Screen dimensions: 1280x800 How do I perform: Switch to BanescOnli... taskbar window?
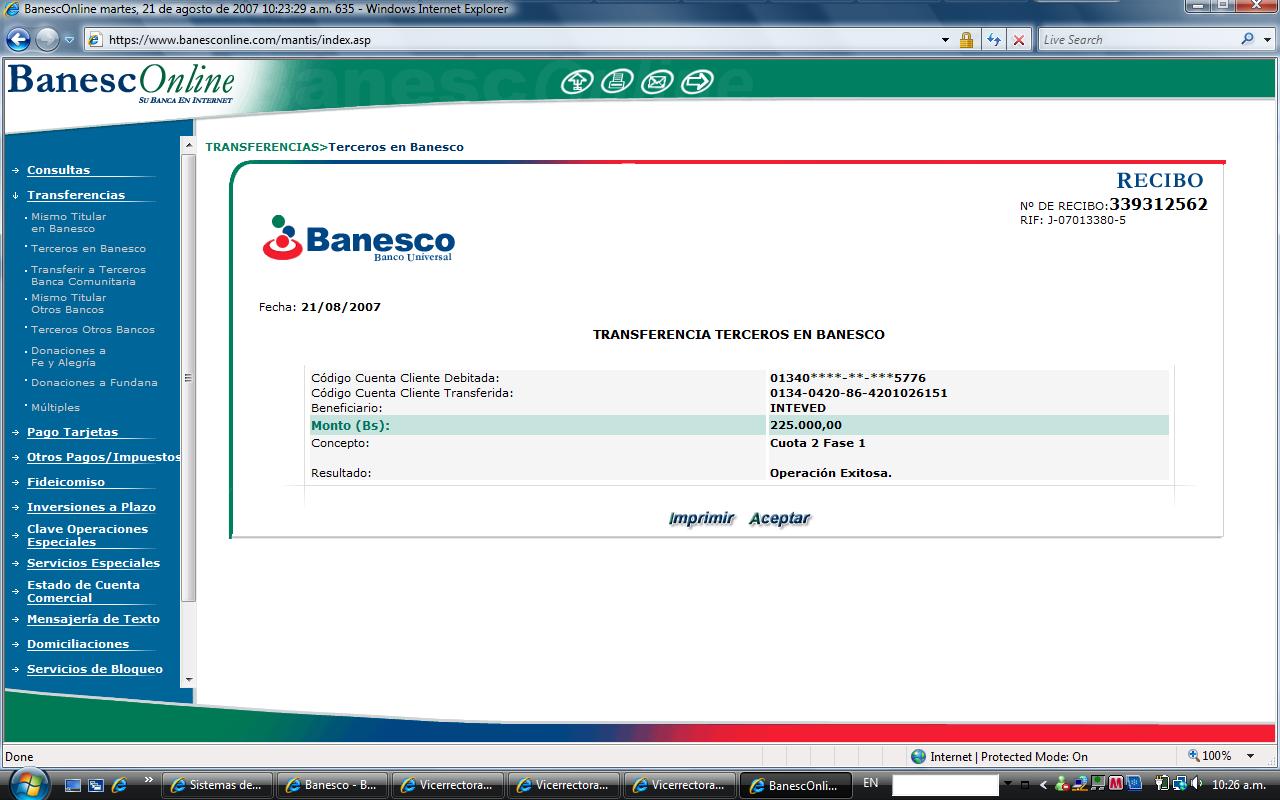[x=795, y=785]
